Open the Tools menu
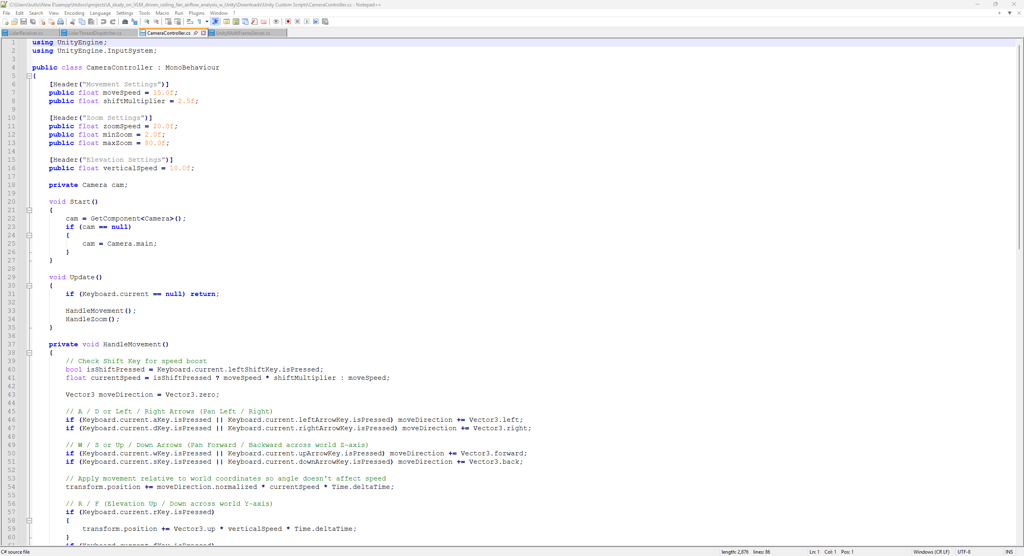The height and width of the screenshot is (556, 1024). (x=144, y=13)
